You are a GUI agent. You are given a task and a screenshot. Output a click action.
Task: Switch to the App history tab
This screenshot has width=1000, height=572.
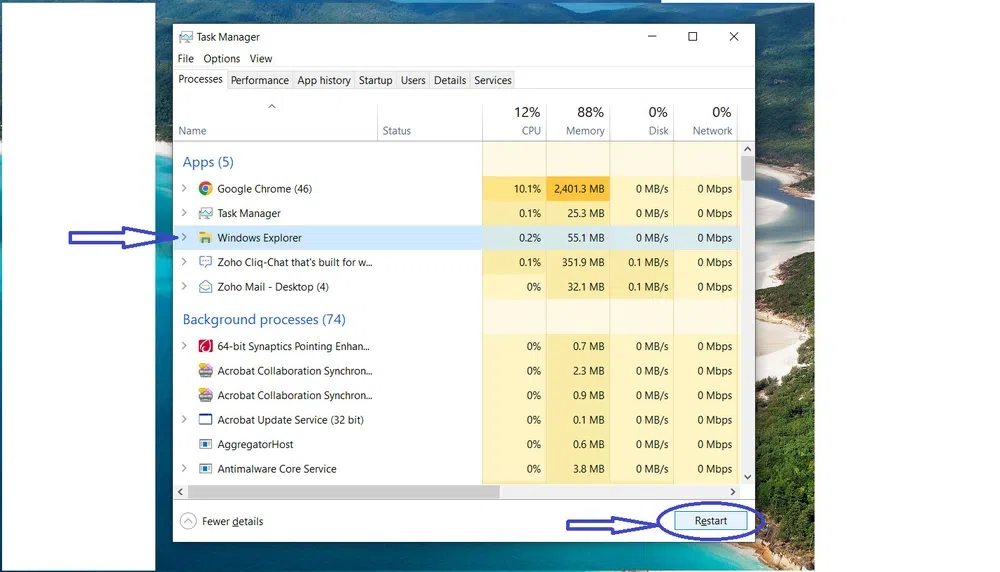point(324,80)
